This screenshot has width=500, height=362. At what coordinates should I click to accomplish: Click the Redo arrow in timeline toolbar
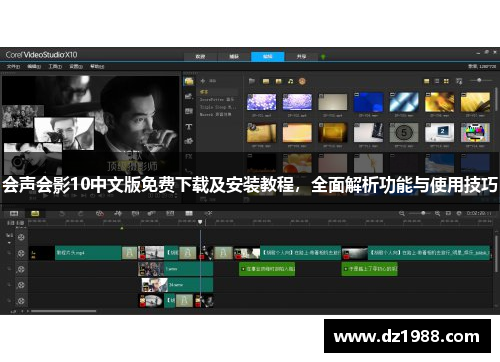coord(80,213)
